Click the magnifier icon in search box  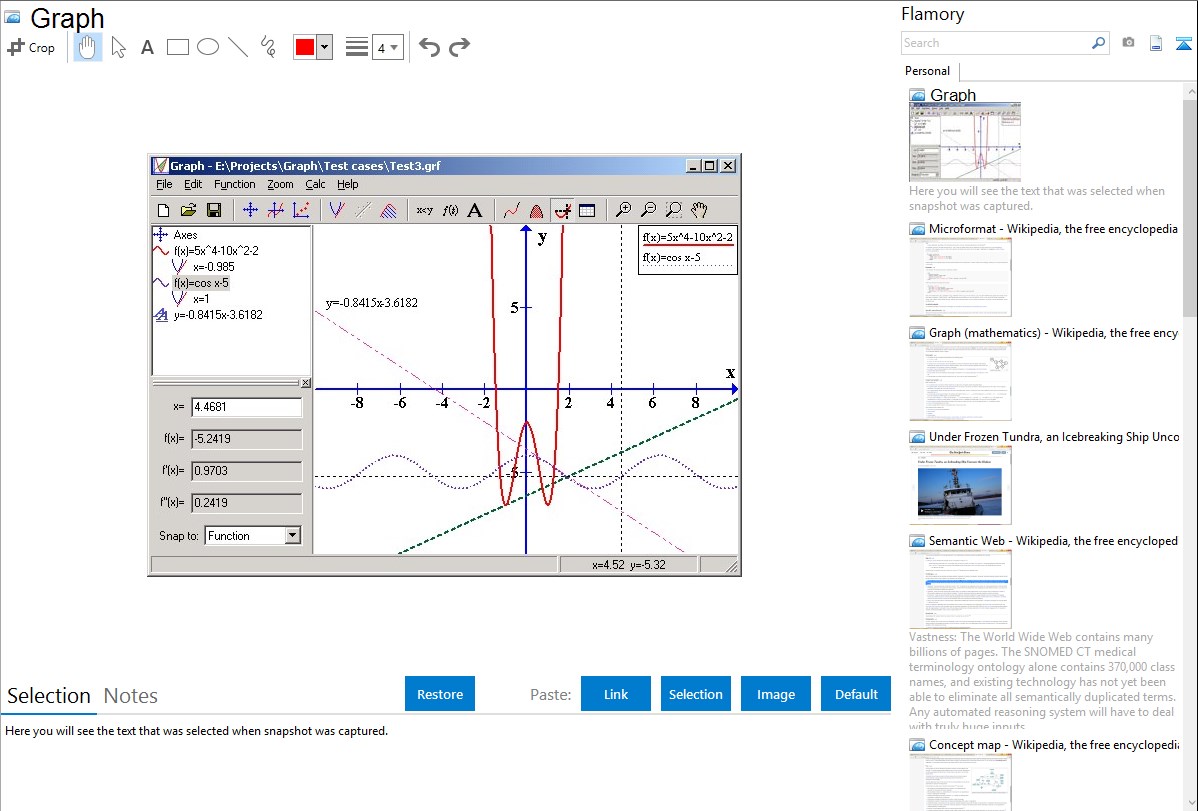point(1098,43)
